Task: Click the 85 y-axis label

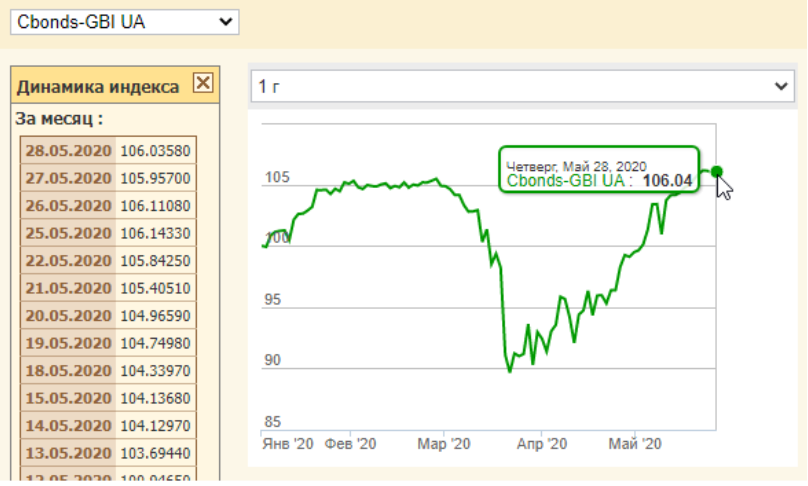Action: coord(273,422)
